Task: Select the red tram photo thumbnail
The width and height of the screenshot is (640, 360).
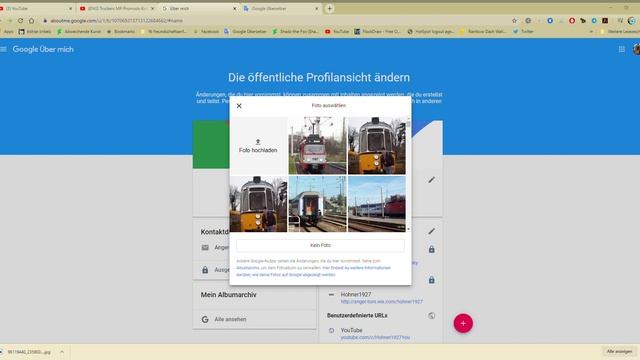Action: coord(317,146)
